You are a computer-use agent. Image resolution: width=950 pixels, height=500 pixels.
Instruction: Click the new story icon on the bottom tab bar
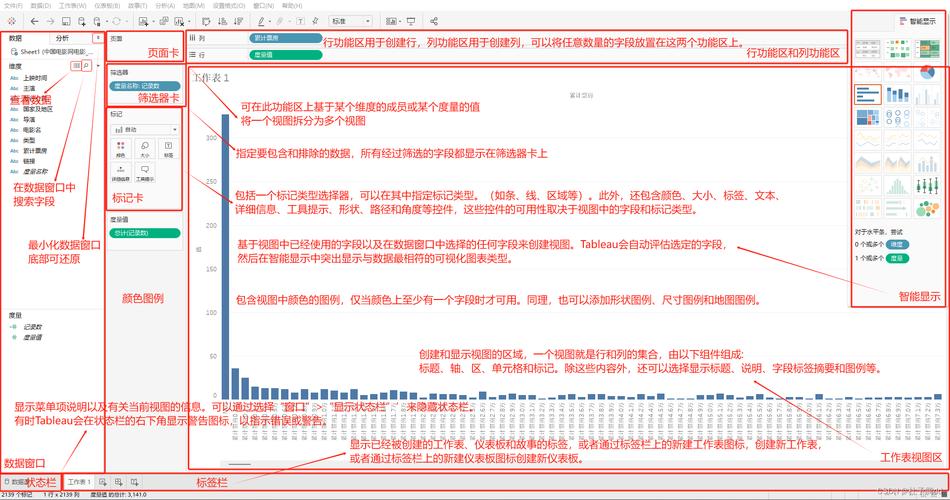pos(134,482)
